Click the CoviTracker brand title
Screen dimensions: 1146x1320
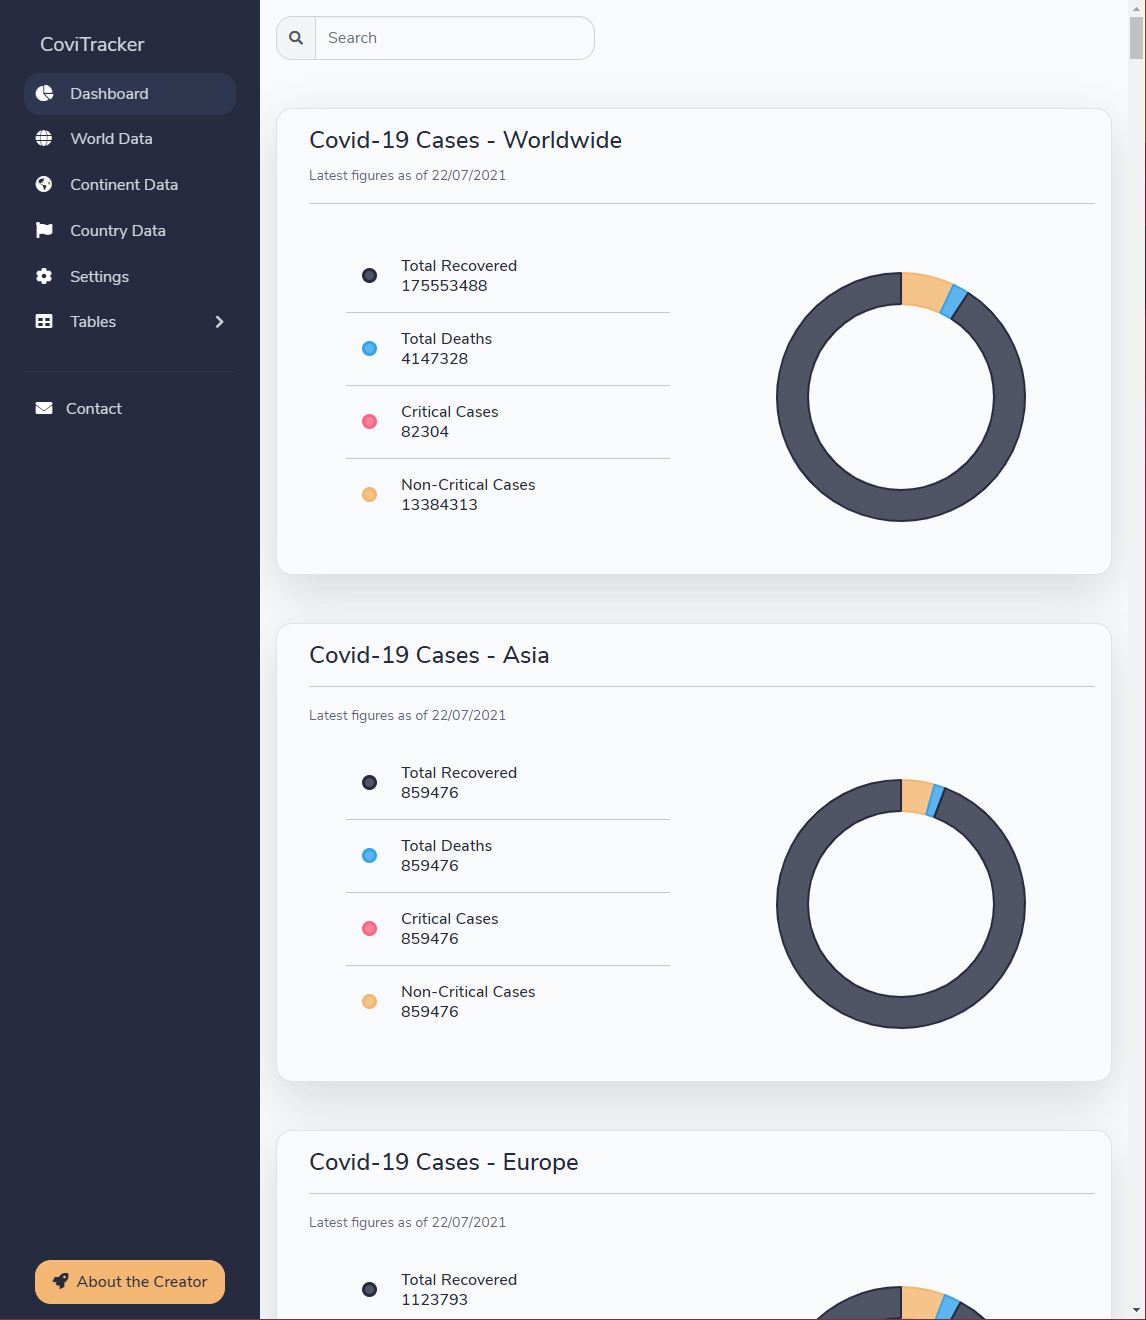pos(92,44)
